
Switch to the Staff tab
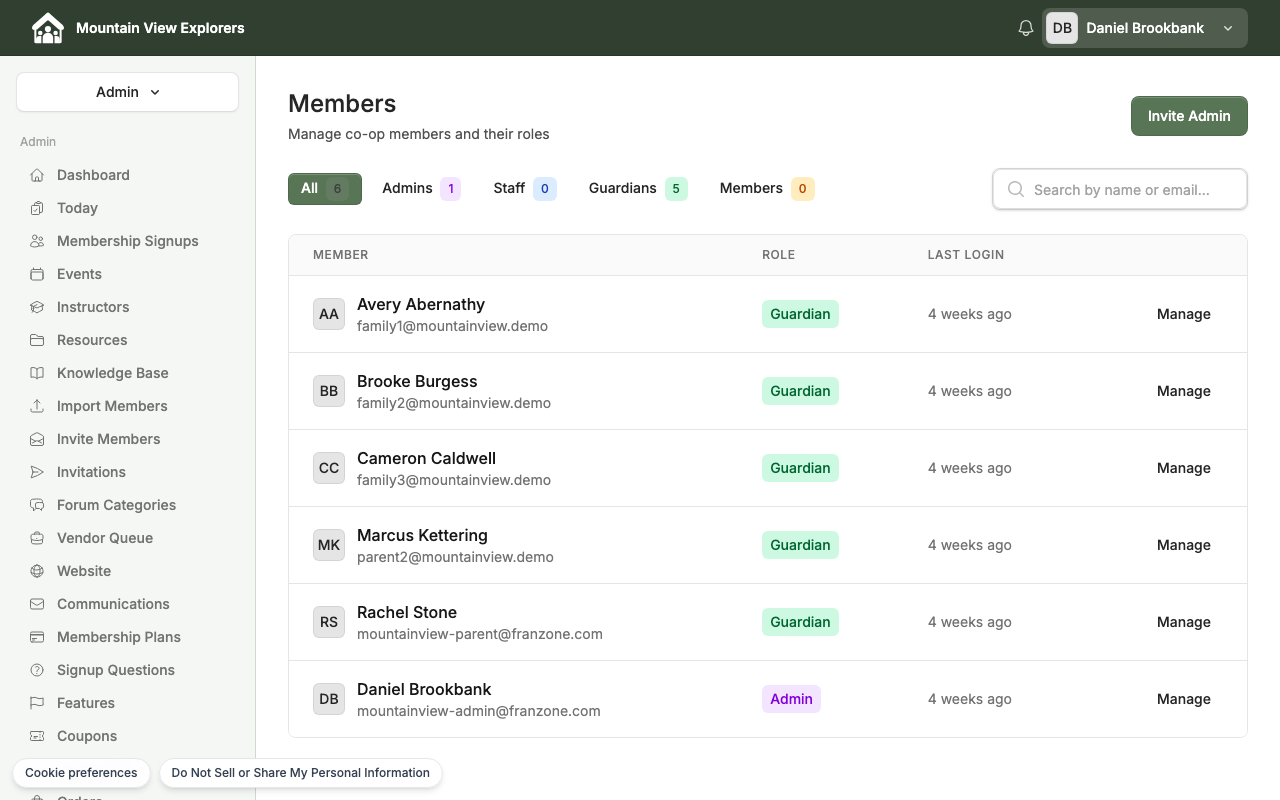pos(525,189)
